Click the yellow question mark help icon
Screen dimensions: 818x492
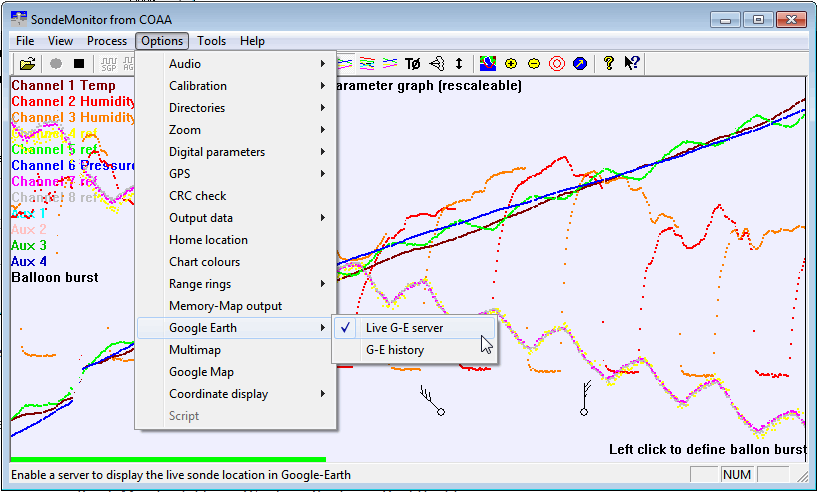tap(608, 63)
